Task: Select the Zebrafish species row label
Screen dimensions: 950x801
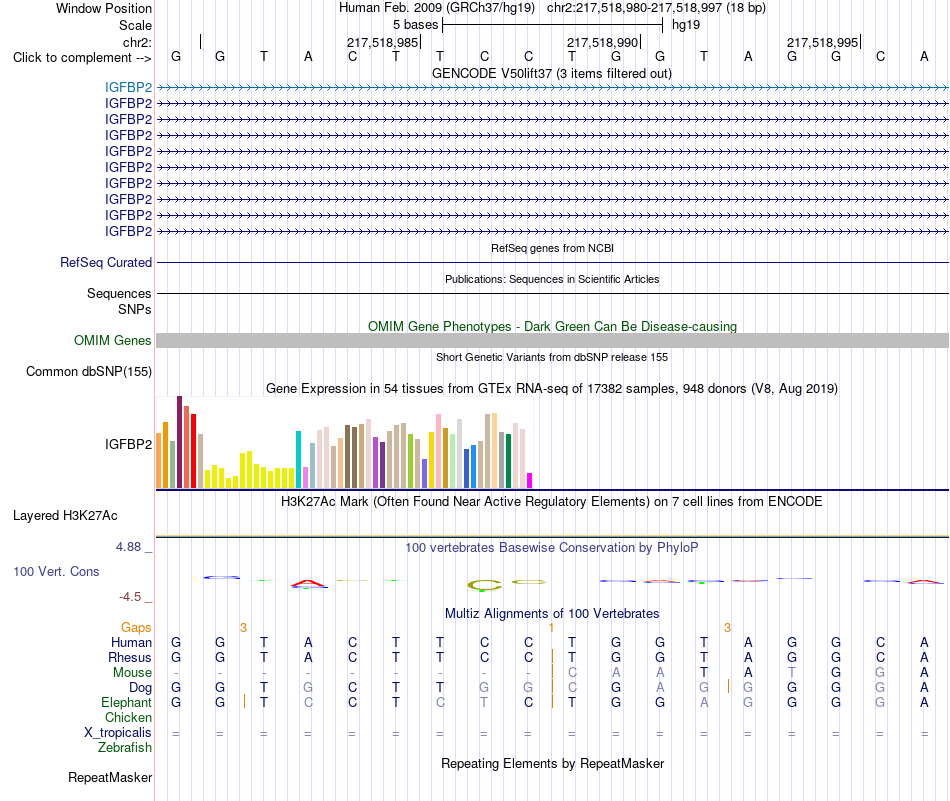Action: pyautogui.click(x=125, y=748)
